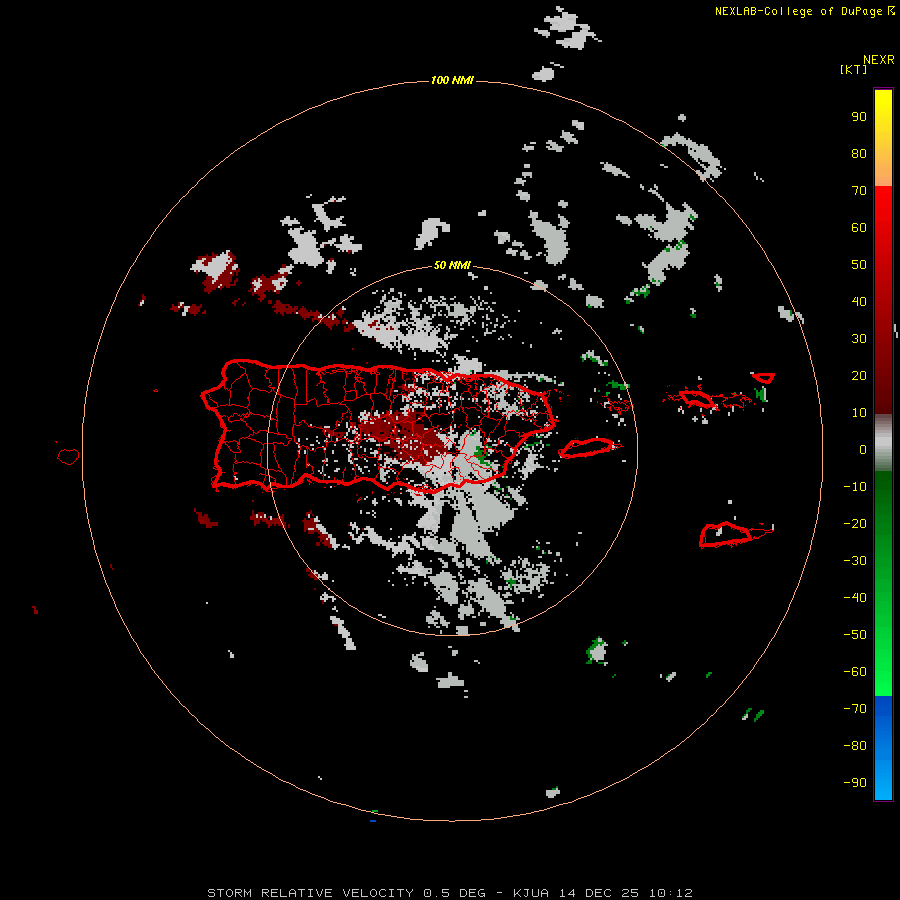900x900 pixels.
Task: Click the -40 value on the velocity scale
Action: coord(855,598)
